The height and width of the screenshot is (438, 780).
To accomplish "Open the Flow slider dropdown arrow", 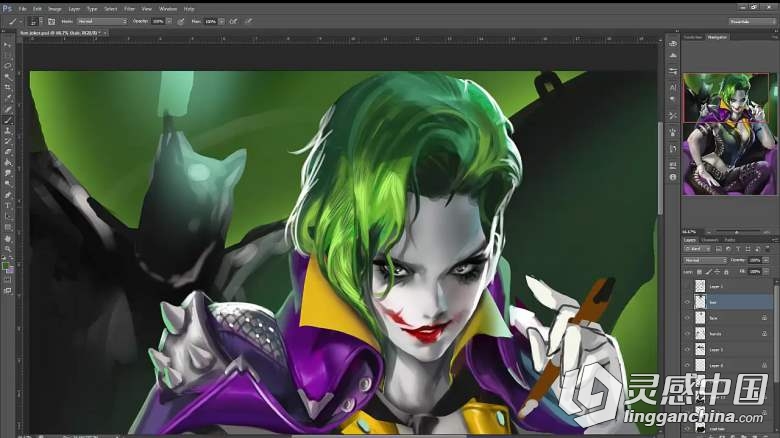I will point(221,21).
